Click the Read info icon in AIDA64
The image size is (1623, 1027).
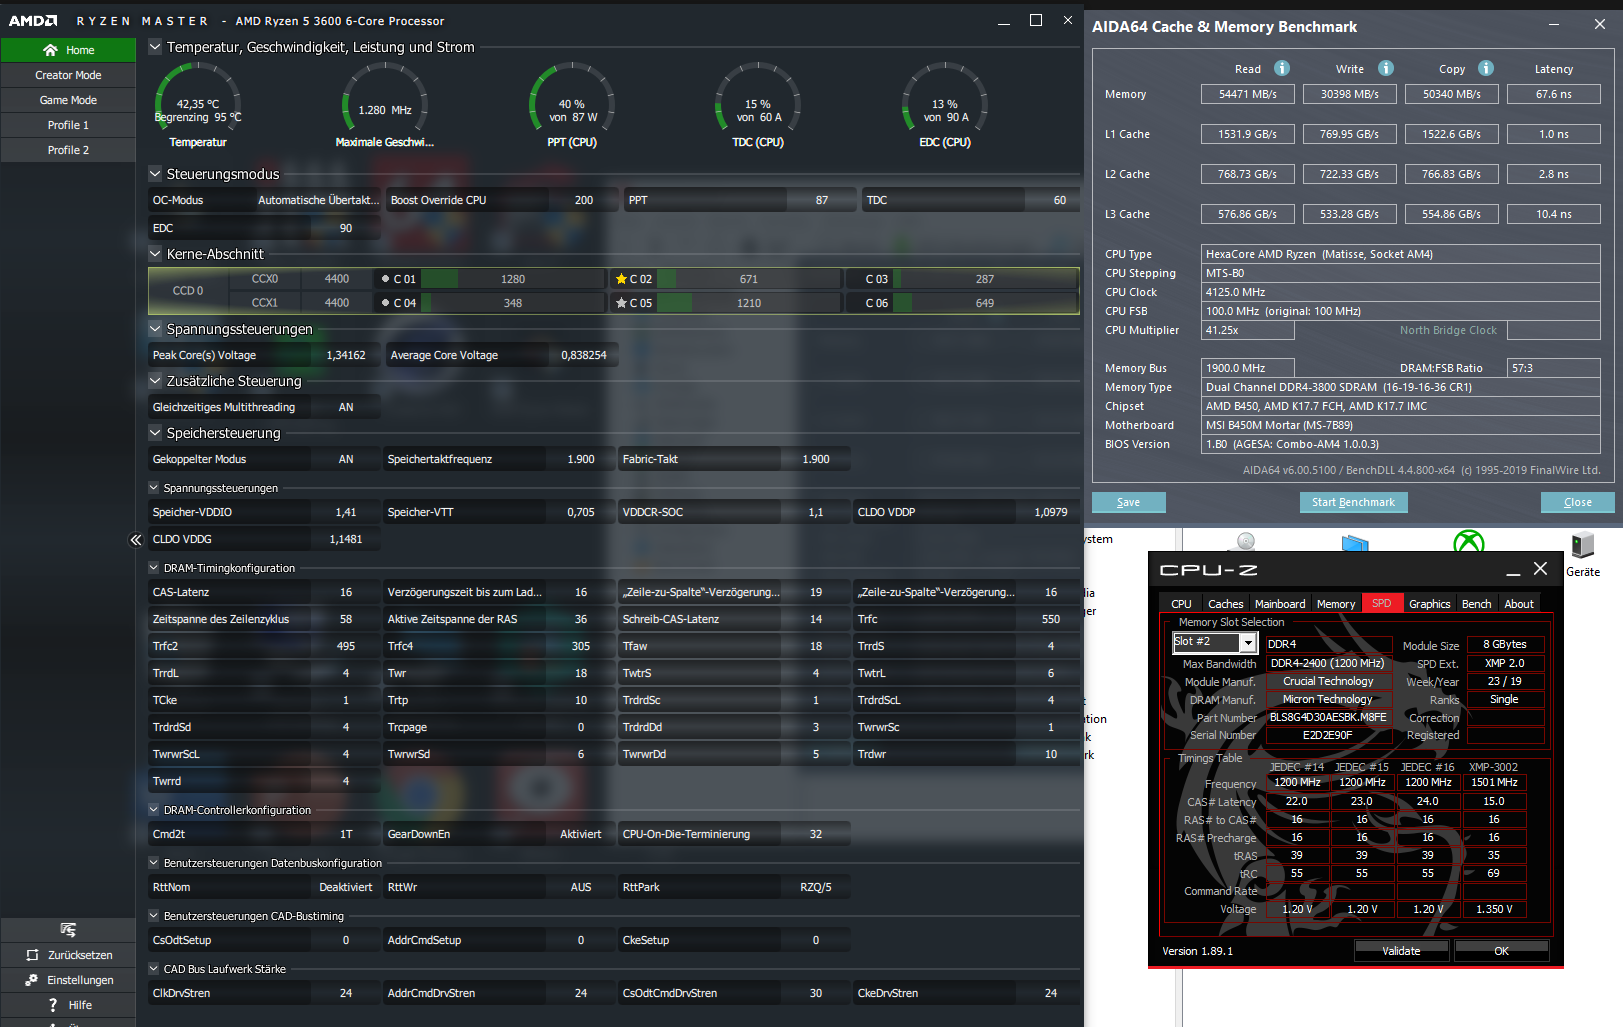1282,68
